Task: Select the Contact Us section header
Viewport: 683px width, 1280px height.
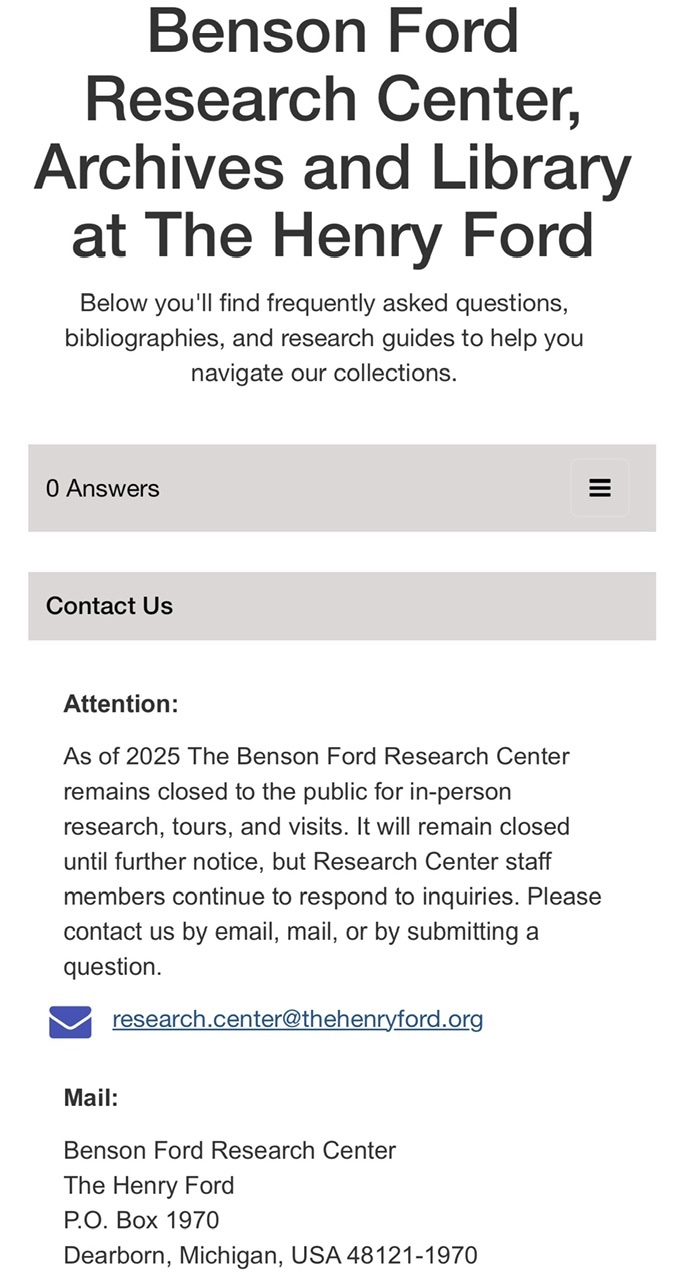Action: [x=110, y=606]
